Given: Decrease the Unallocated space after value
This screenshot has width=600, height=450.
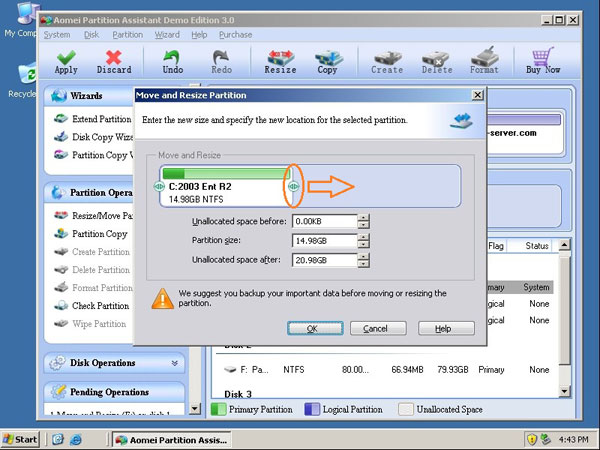Looking at the screenshot, I should 363,264.
